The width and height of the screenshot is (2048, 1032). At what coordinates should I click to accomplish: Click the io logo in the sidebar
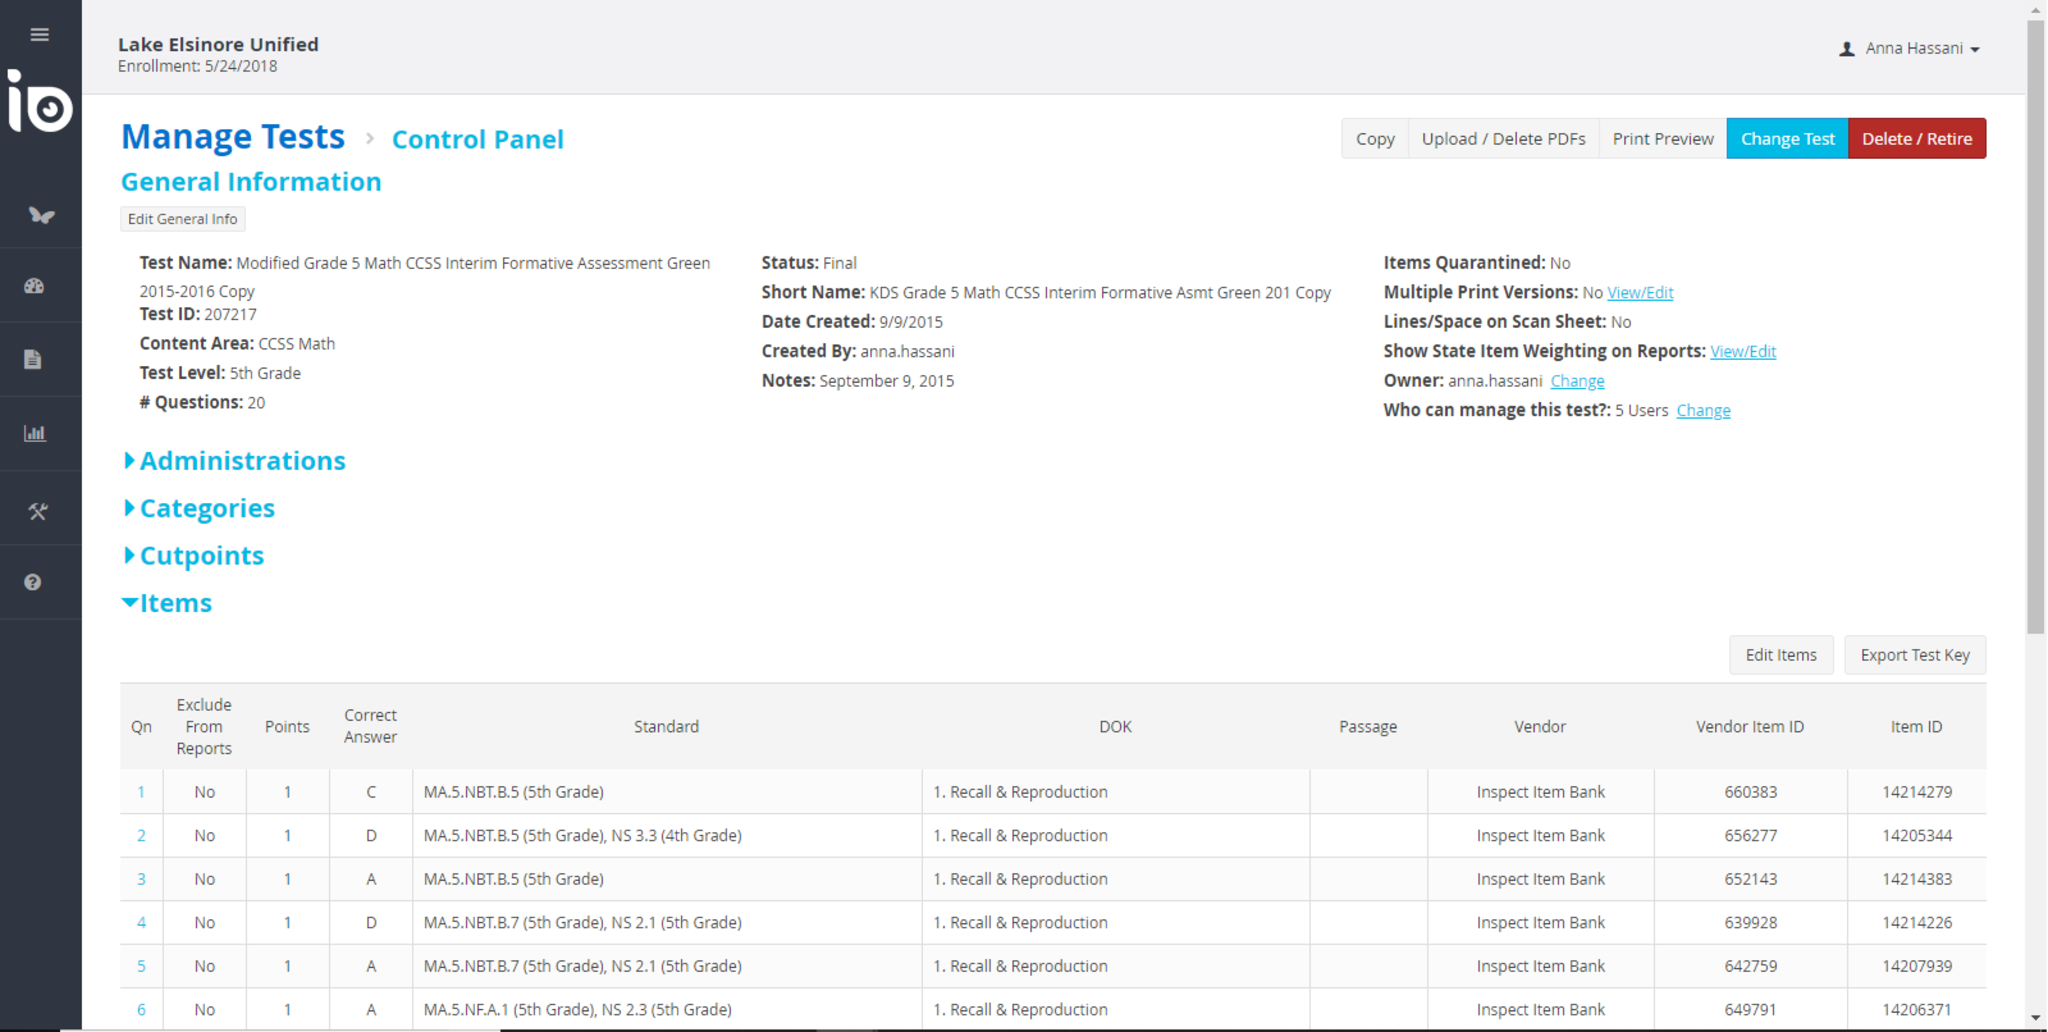[40, 101]
